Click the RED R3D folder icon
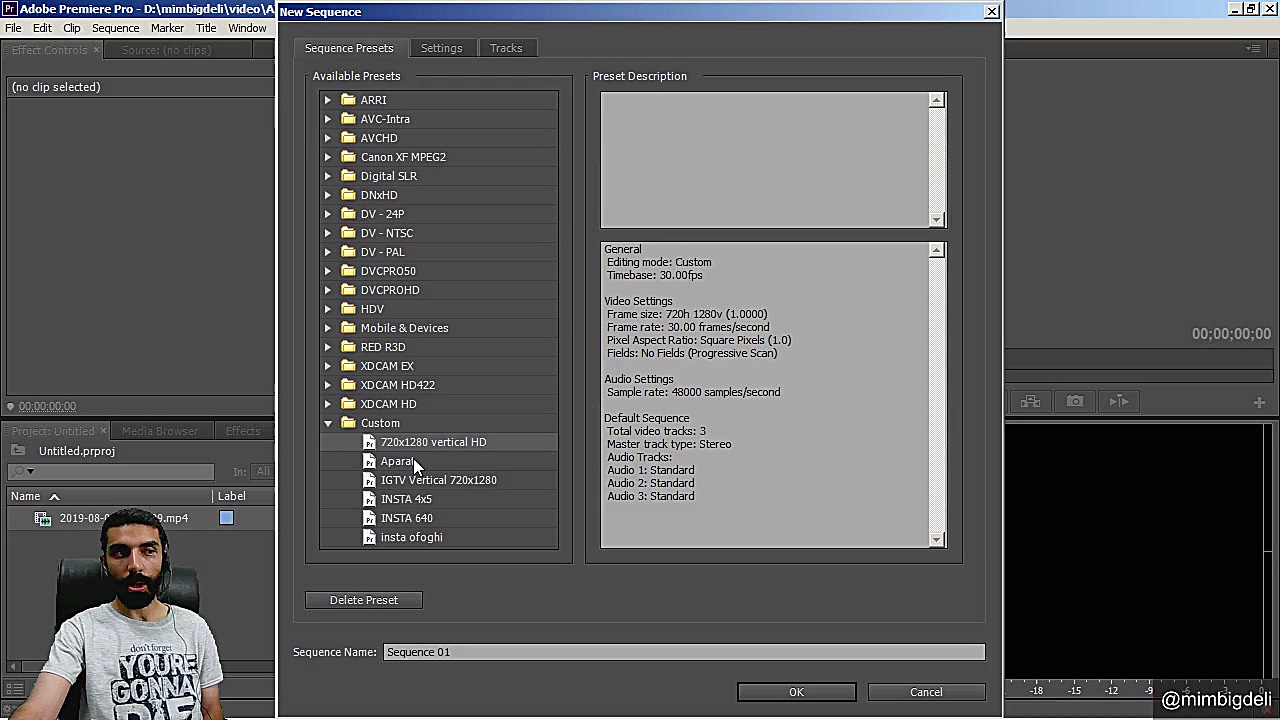This screenshot has height=720, width=1280. 348,347
